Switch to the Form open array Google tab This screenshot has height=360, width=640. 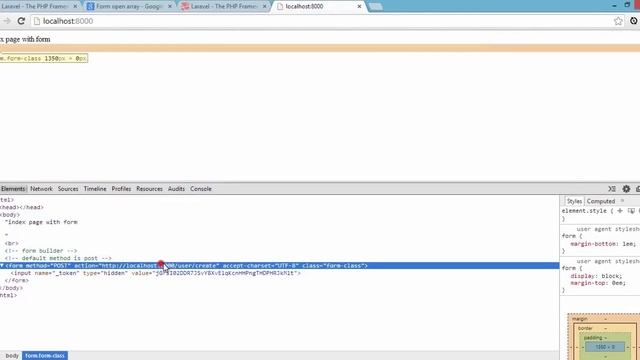tap(130, 7)
